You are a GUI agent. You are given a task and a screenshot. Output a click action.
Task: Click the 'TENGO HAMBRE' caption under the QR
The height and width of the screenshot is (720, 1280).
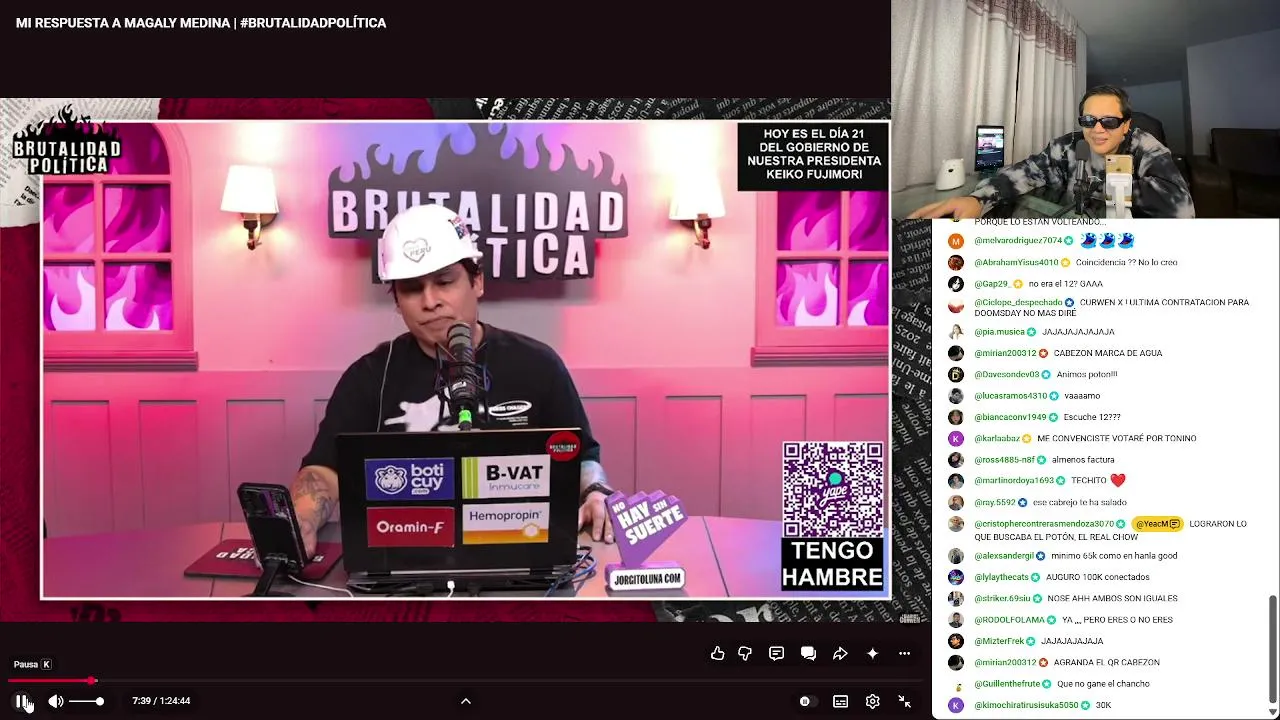pyautogui.click(x=832, y=565)
